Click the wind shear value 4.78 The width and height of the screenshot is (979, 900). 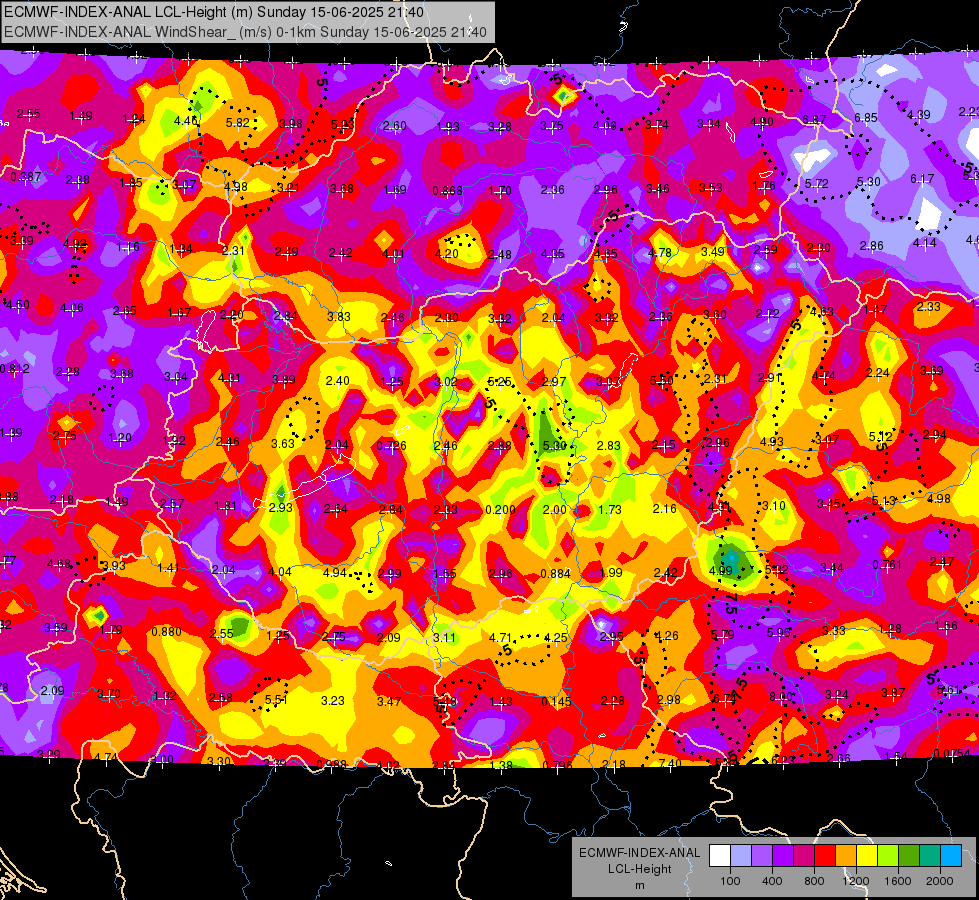(x=660, y=252)
